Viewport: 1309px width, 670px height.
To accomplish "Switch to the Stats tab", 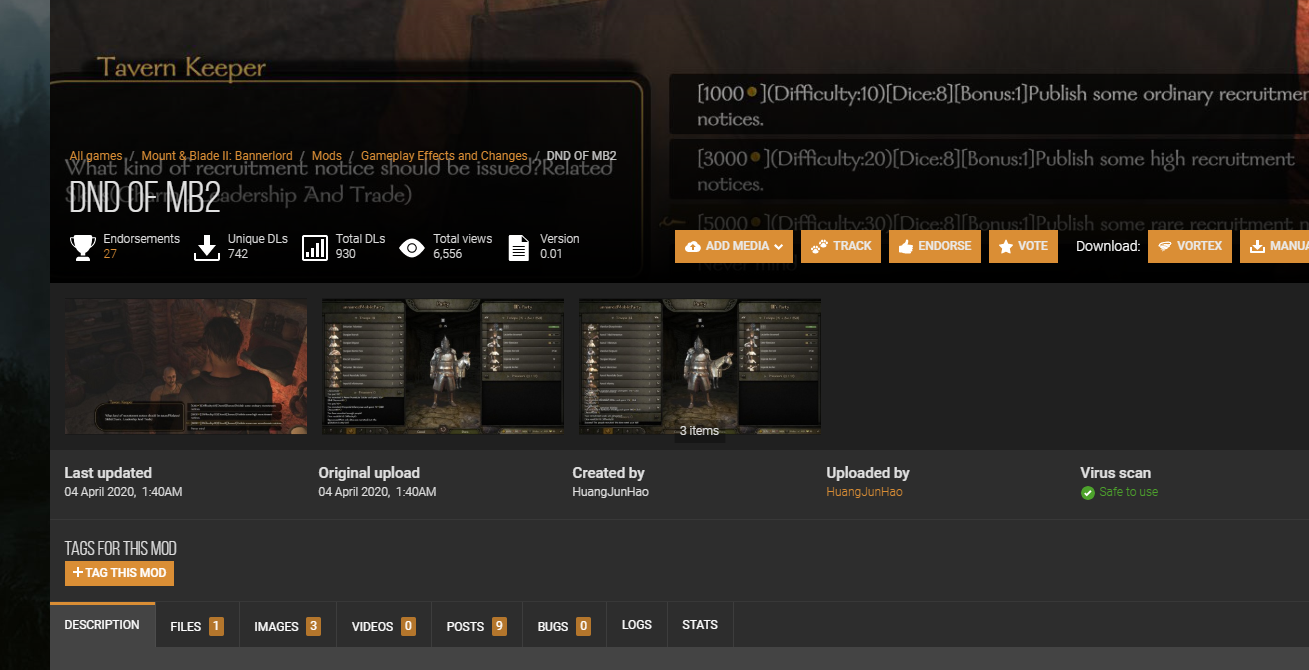I will point(700,625).
